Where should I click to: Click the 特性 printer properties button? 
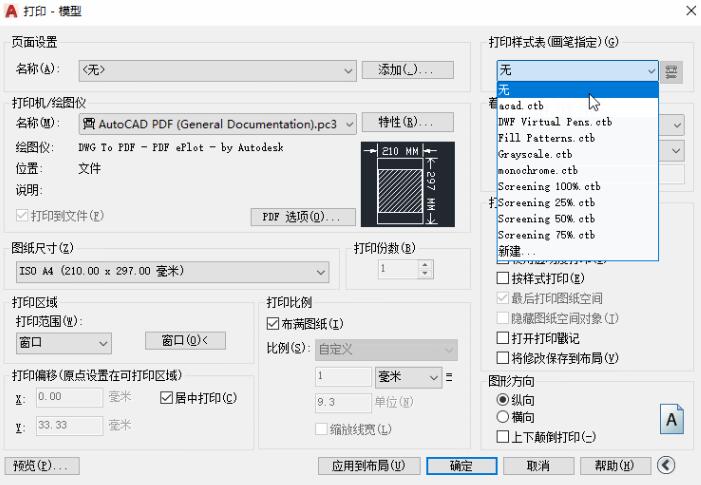coord(407,122)
